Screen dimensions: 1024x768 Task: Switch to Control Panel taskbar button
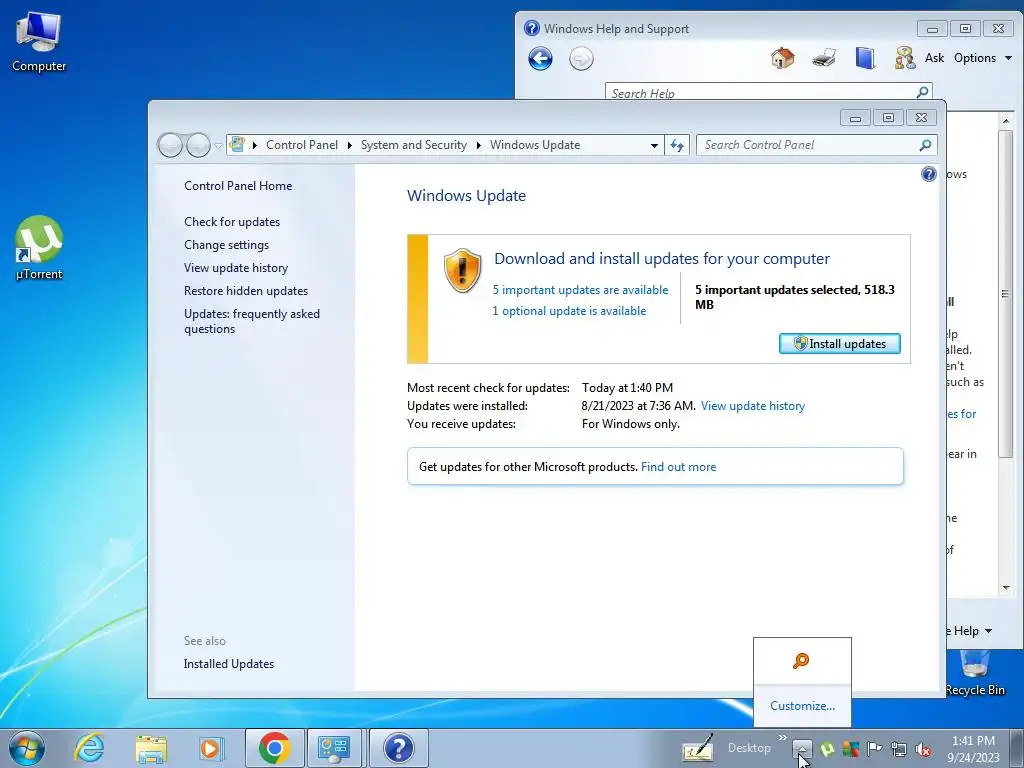[x=334, y=748]
